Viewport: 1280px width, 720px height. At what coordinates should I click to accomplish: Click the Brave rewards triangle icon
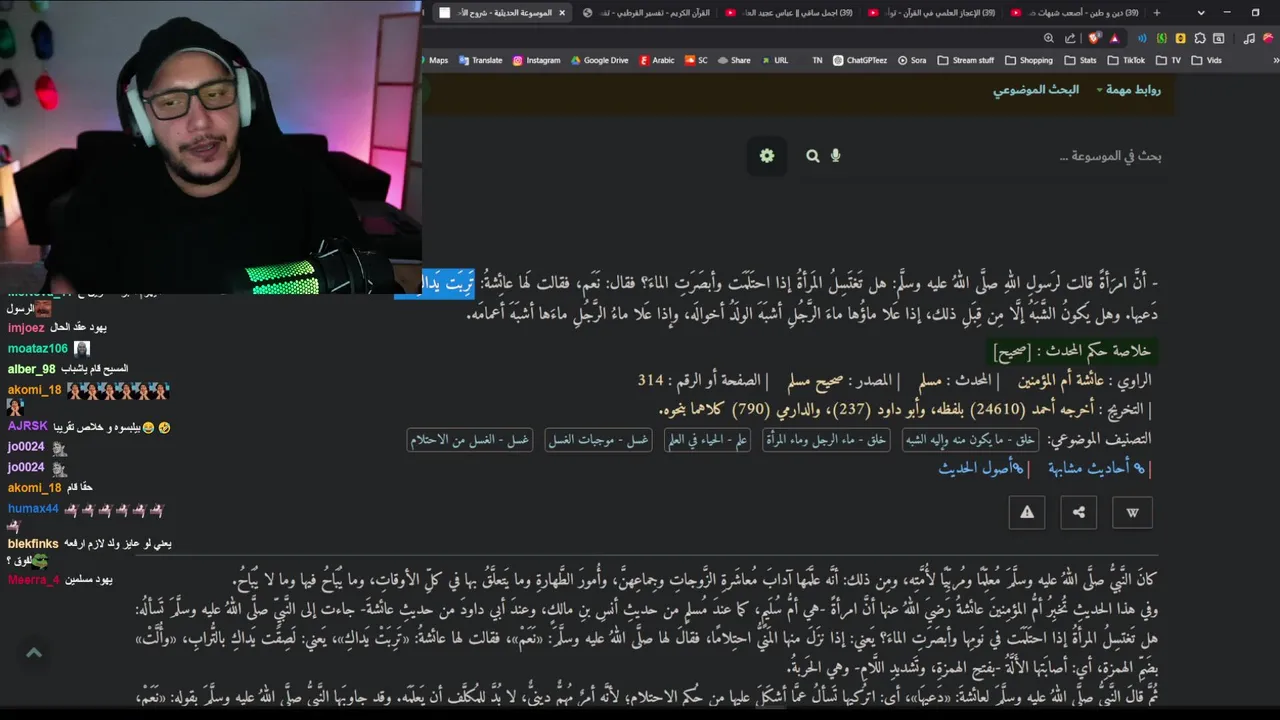(1114, 38)
